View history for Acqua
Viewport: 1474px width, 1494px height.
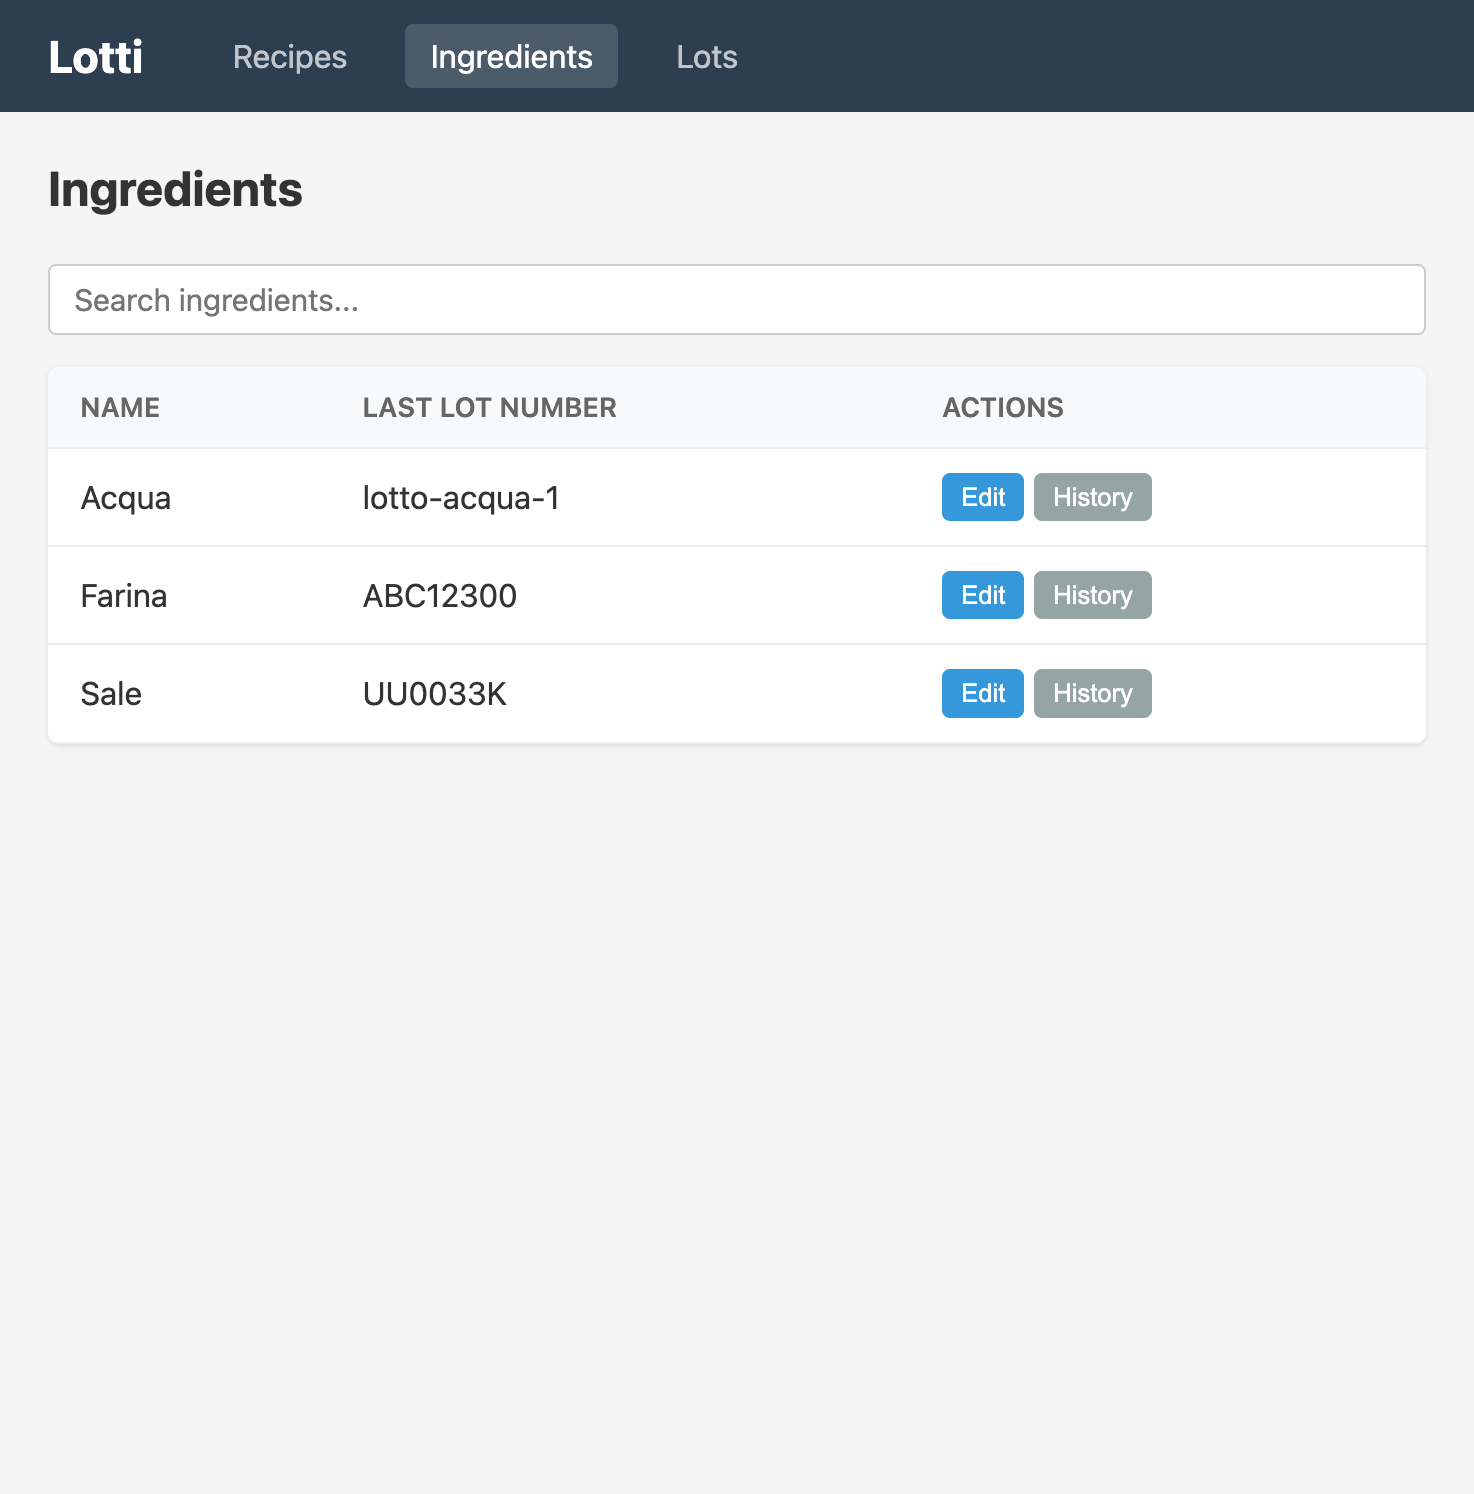click(1092, 497)
